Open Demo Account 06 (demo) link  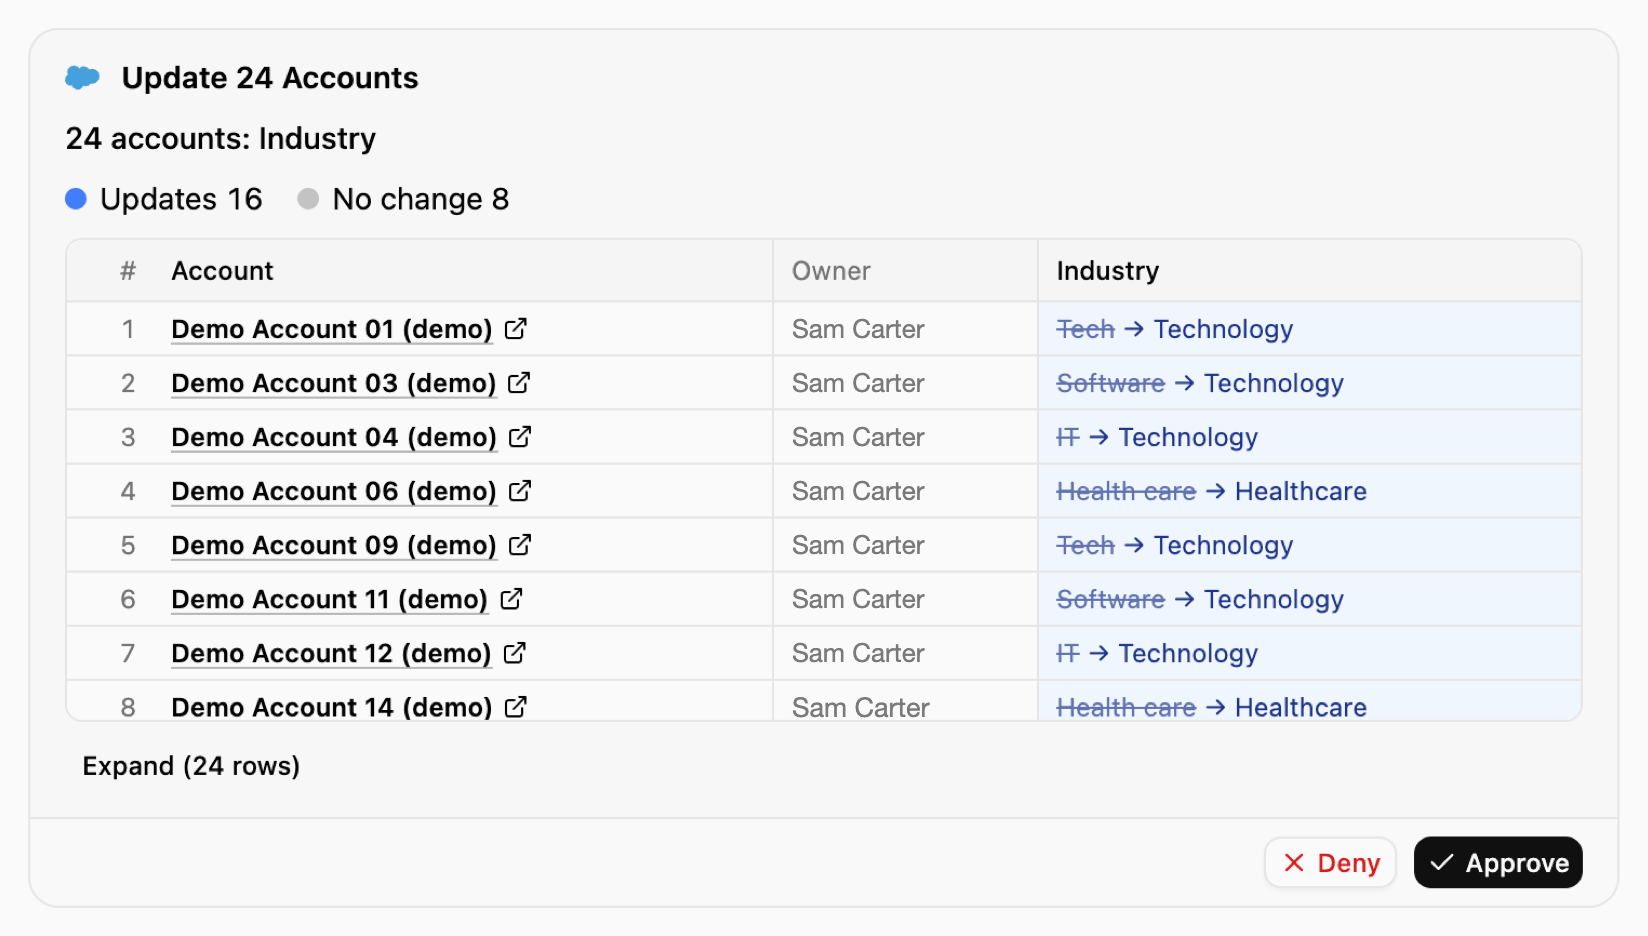coord(334,491)
